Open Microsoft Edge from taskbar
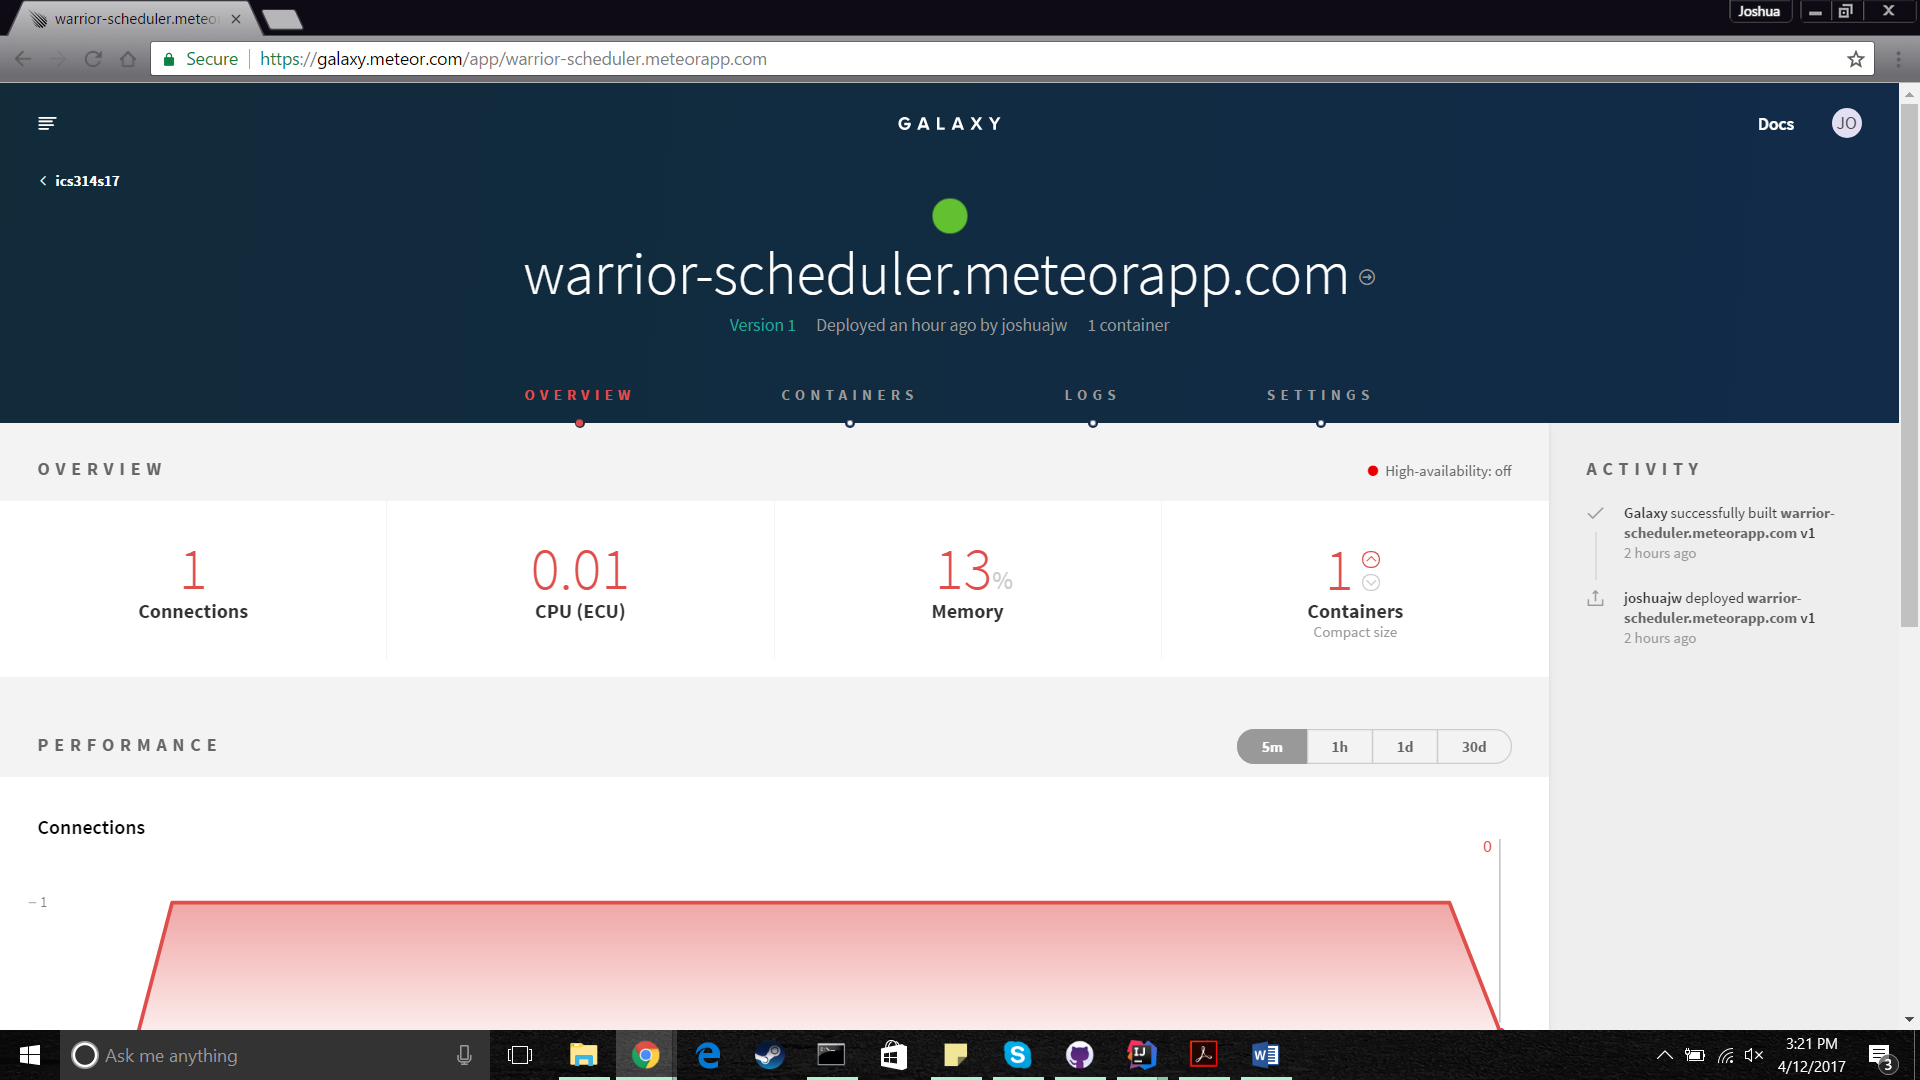Screen dimensions: 1920x1080 coord(708,1055)
